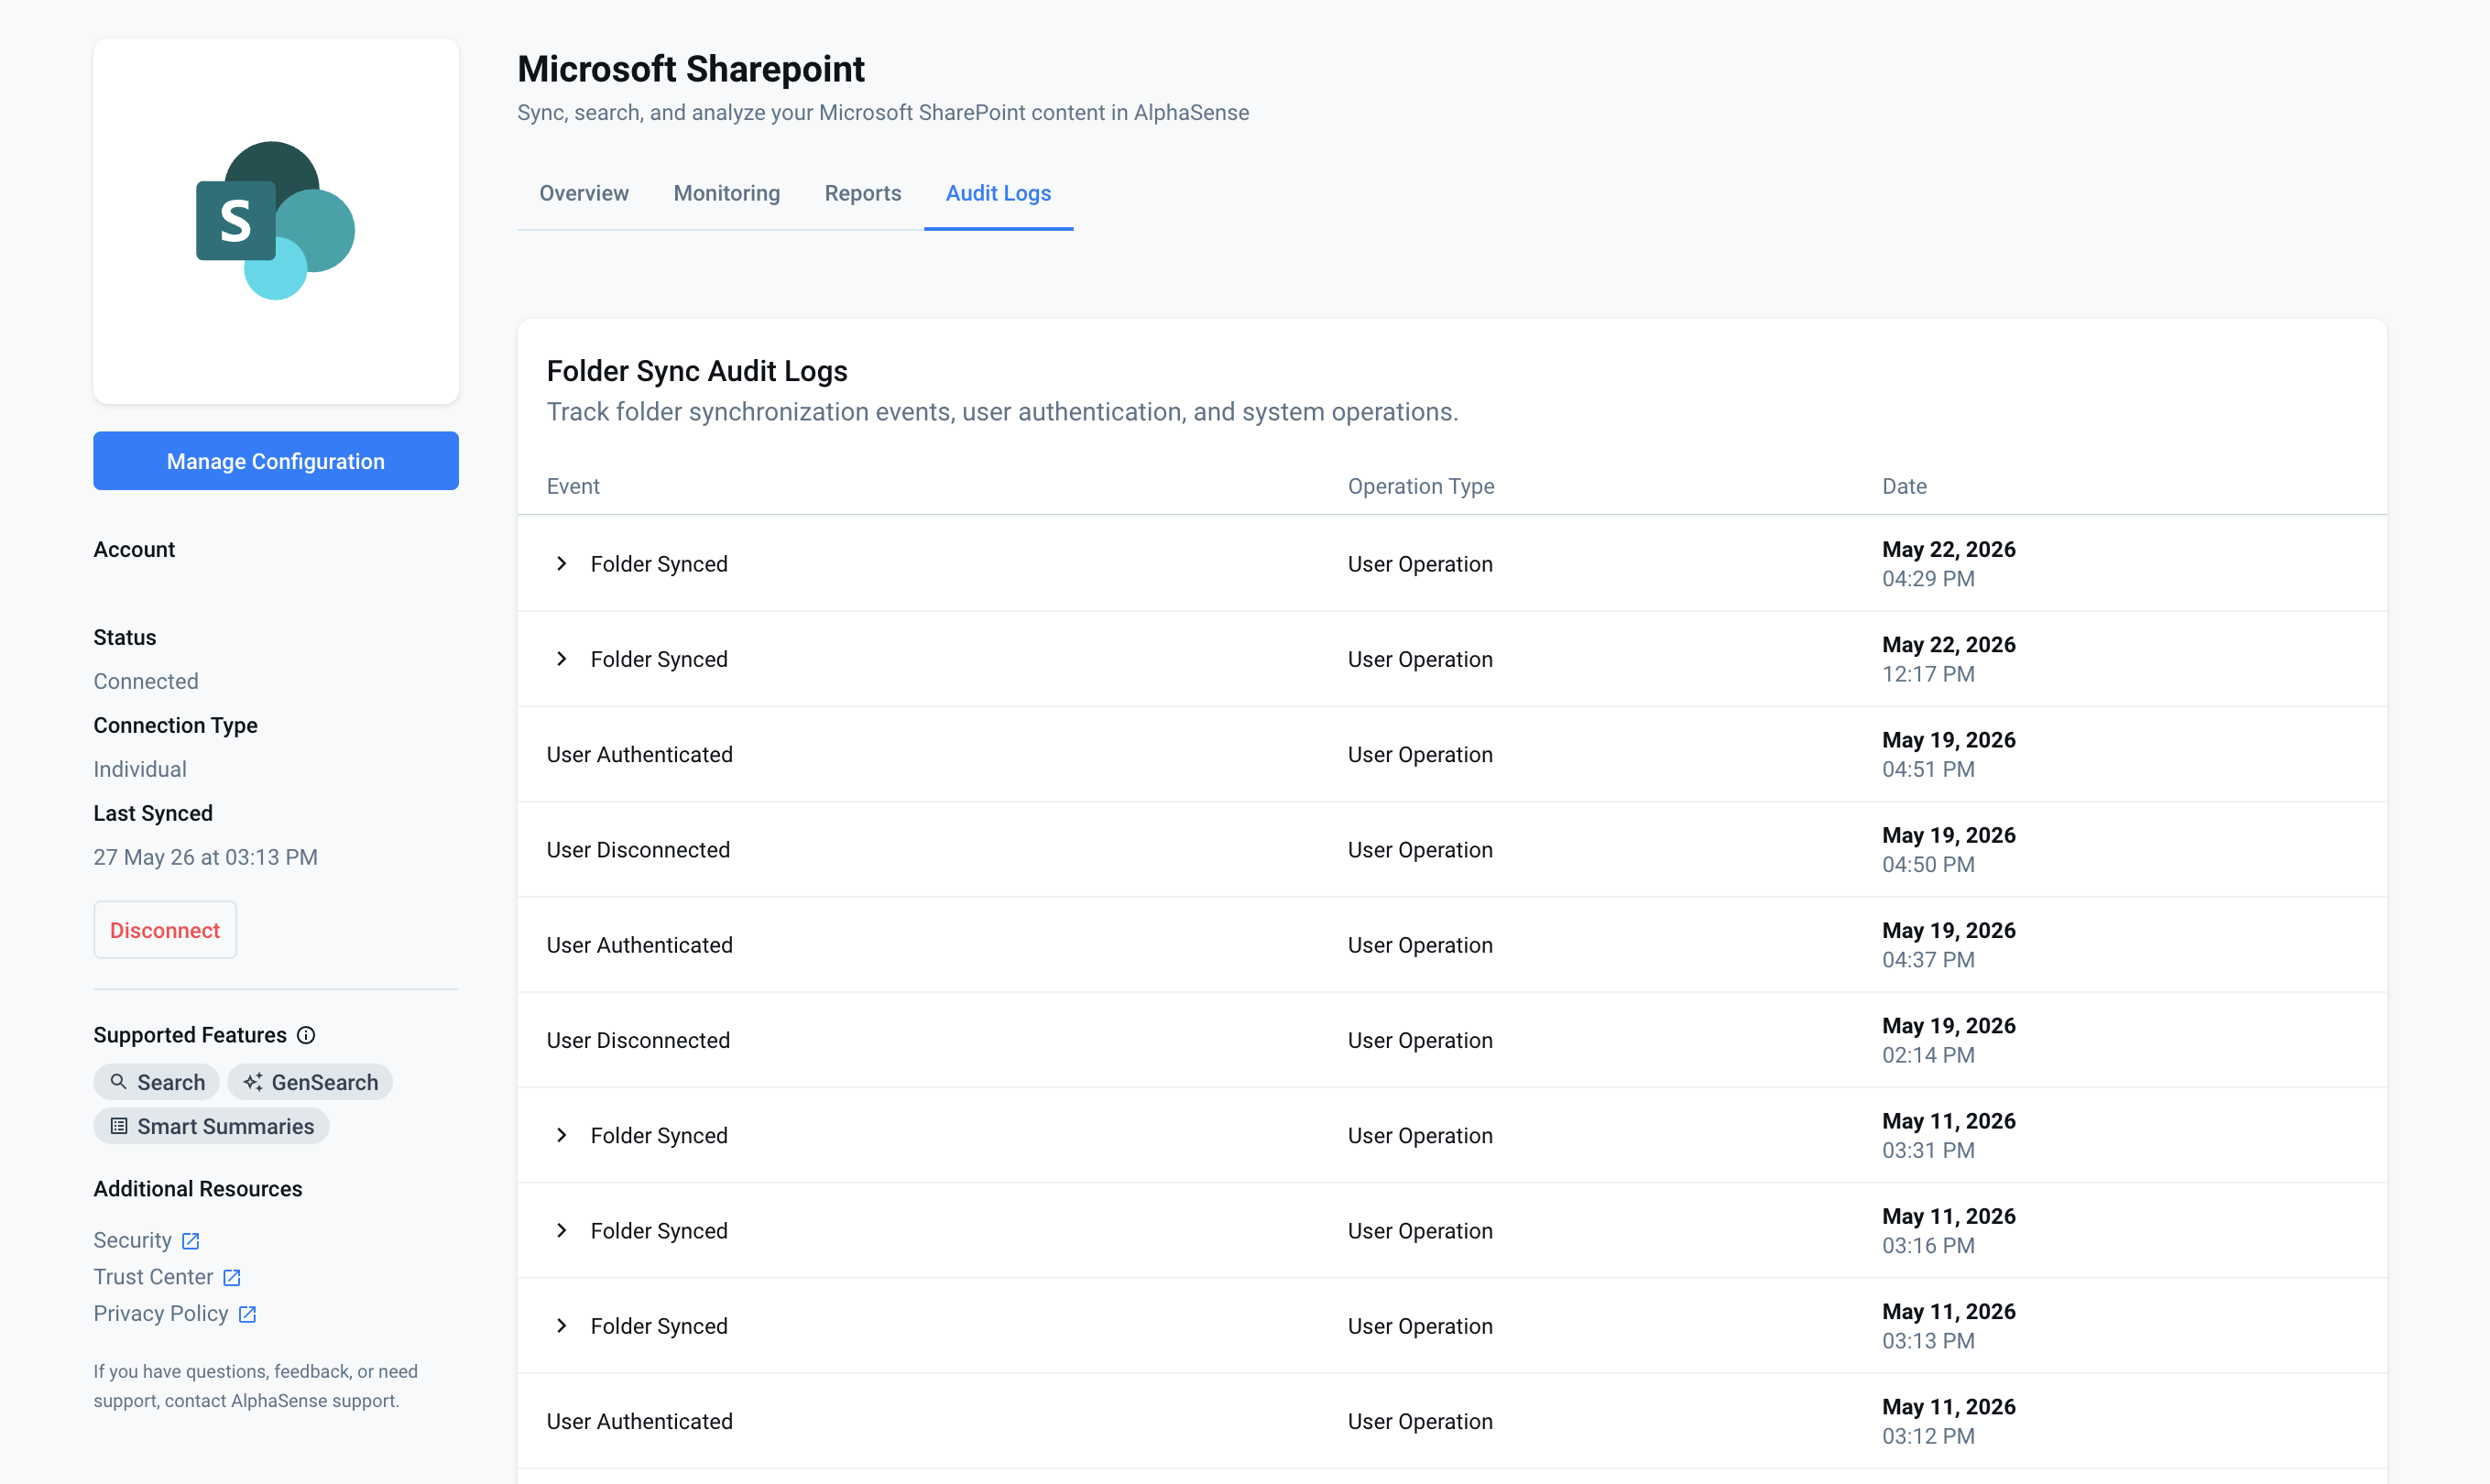The width and height of the screenshot is (2490, 1484).
Task: Click User Disconnected event at 04:50 PM
Action: 638,850
